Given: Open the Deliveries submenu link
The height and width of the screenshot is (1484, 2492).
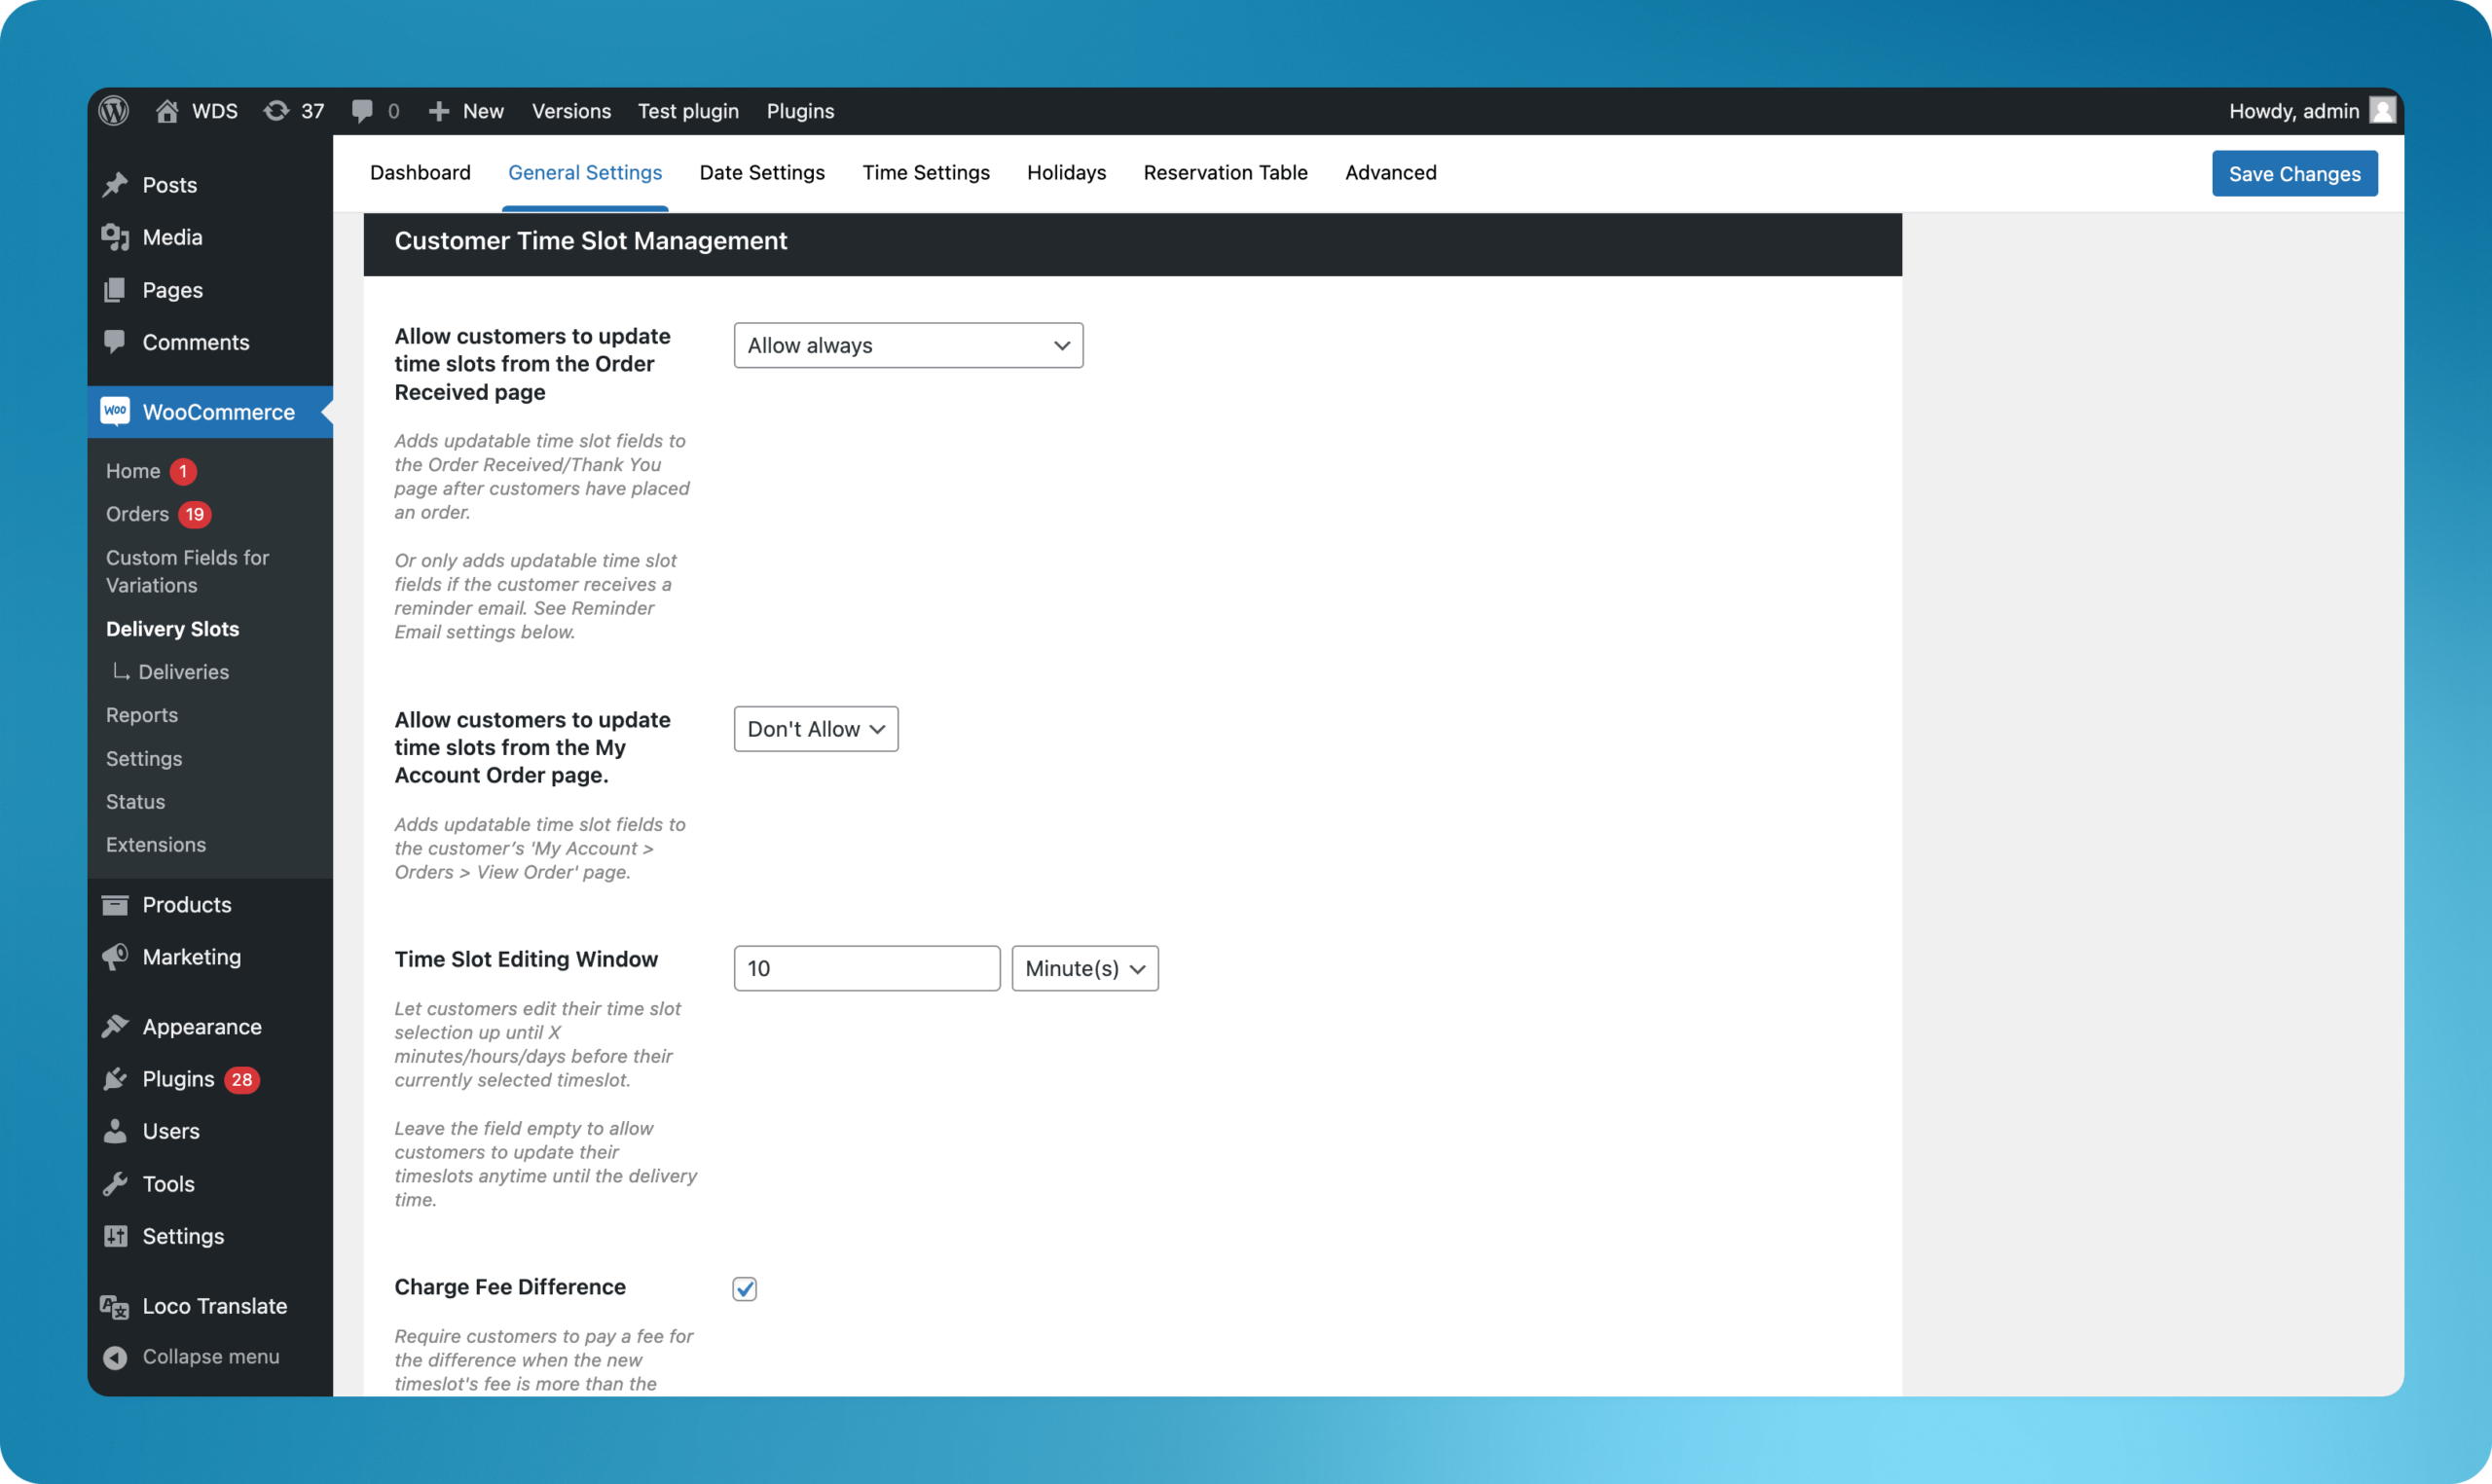Looking at the screenshot, I should [x=184, y=671].
